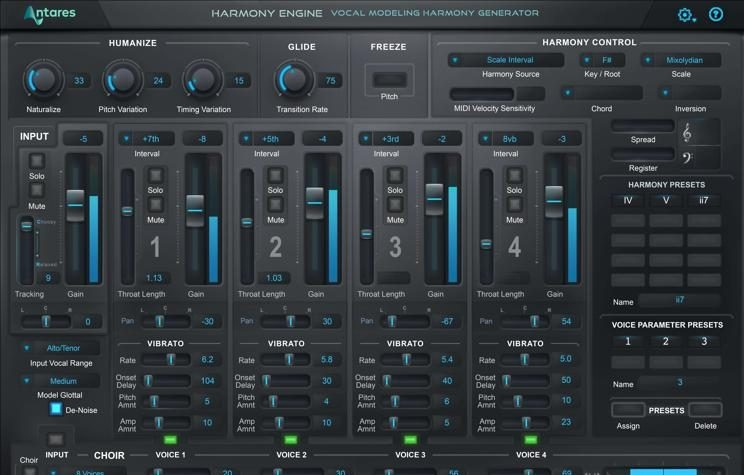Click the Input Tracking slider
744x475 pixels.
[x=27, y=250]
